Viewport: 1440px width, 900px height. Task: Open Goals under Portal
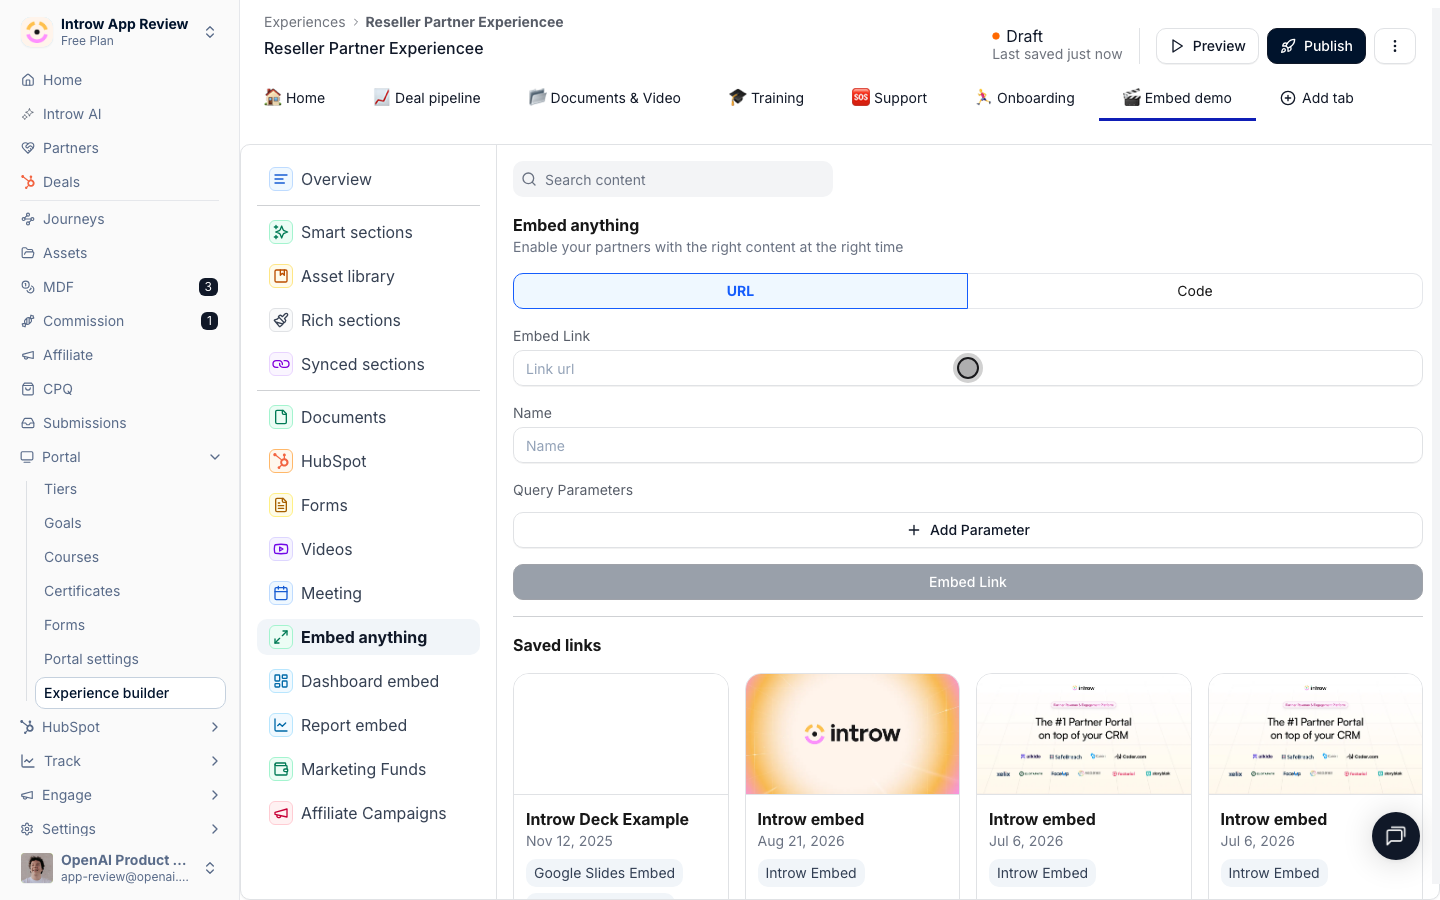pos(63,523)
